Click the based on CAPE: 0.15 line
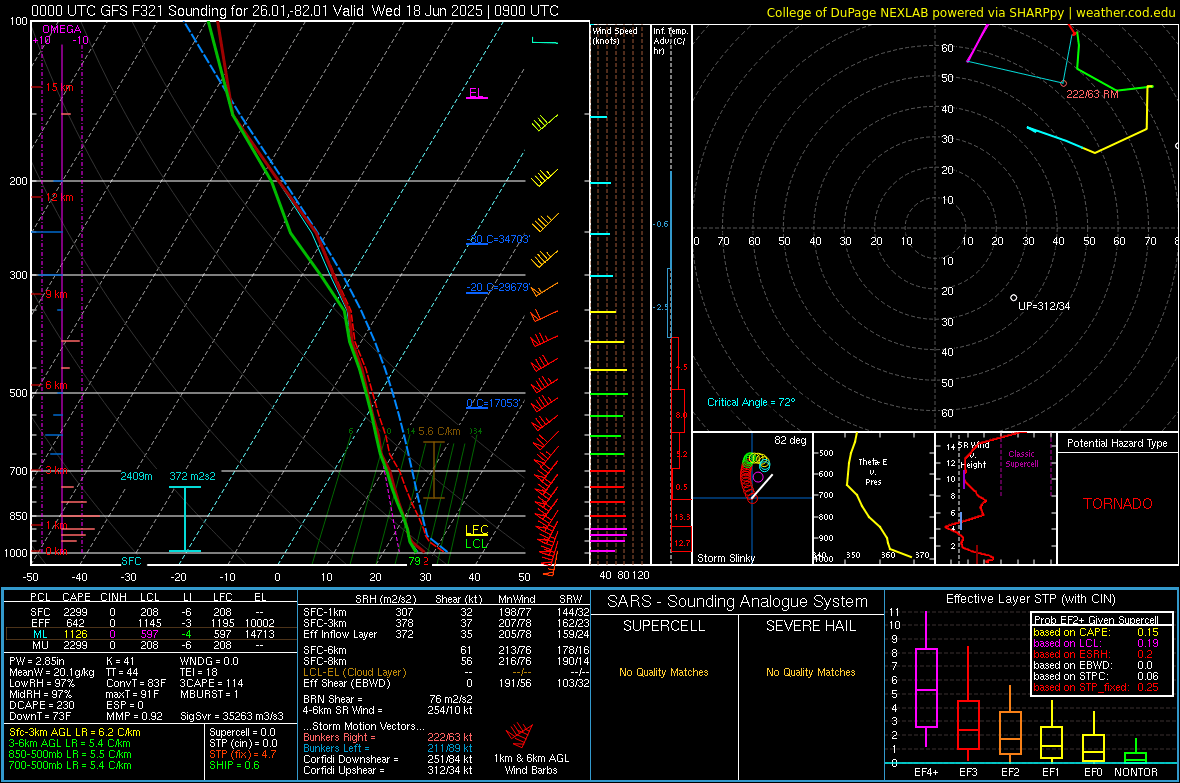Screen dimensions: 1180x783 (1096, 632)
